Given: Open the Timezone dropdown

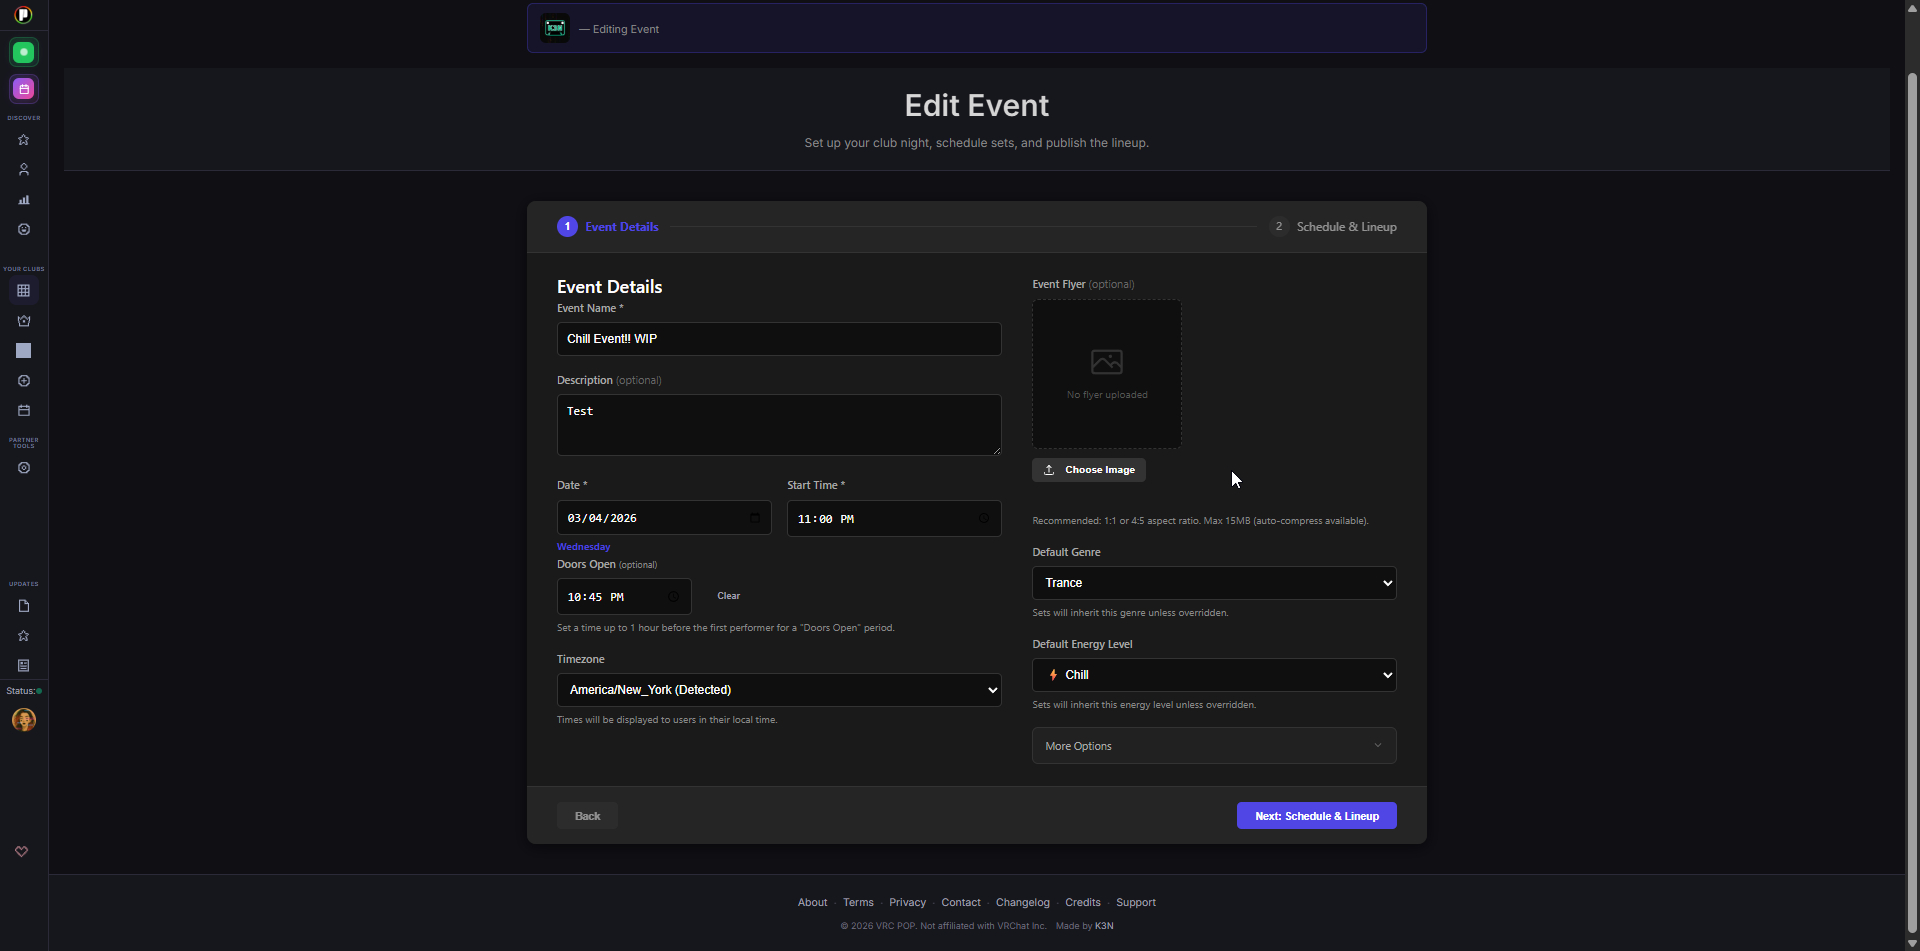Looking at the screenshot, I should pos(778,690).
